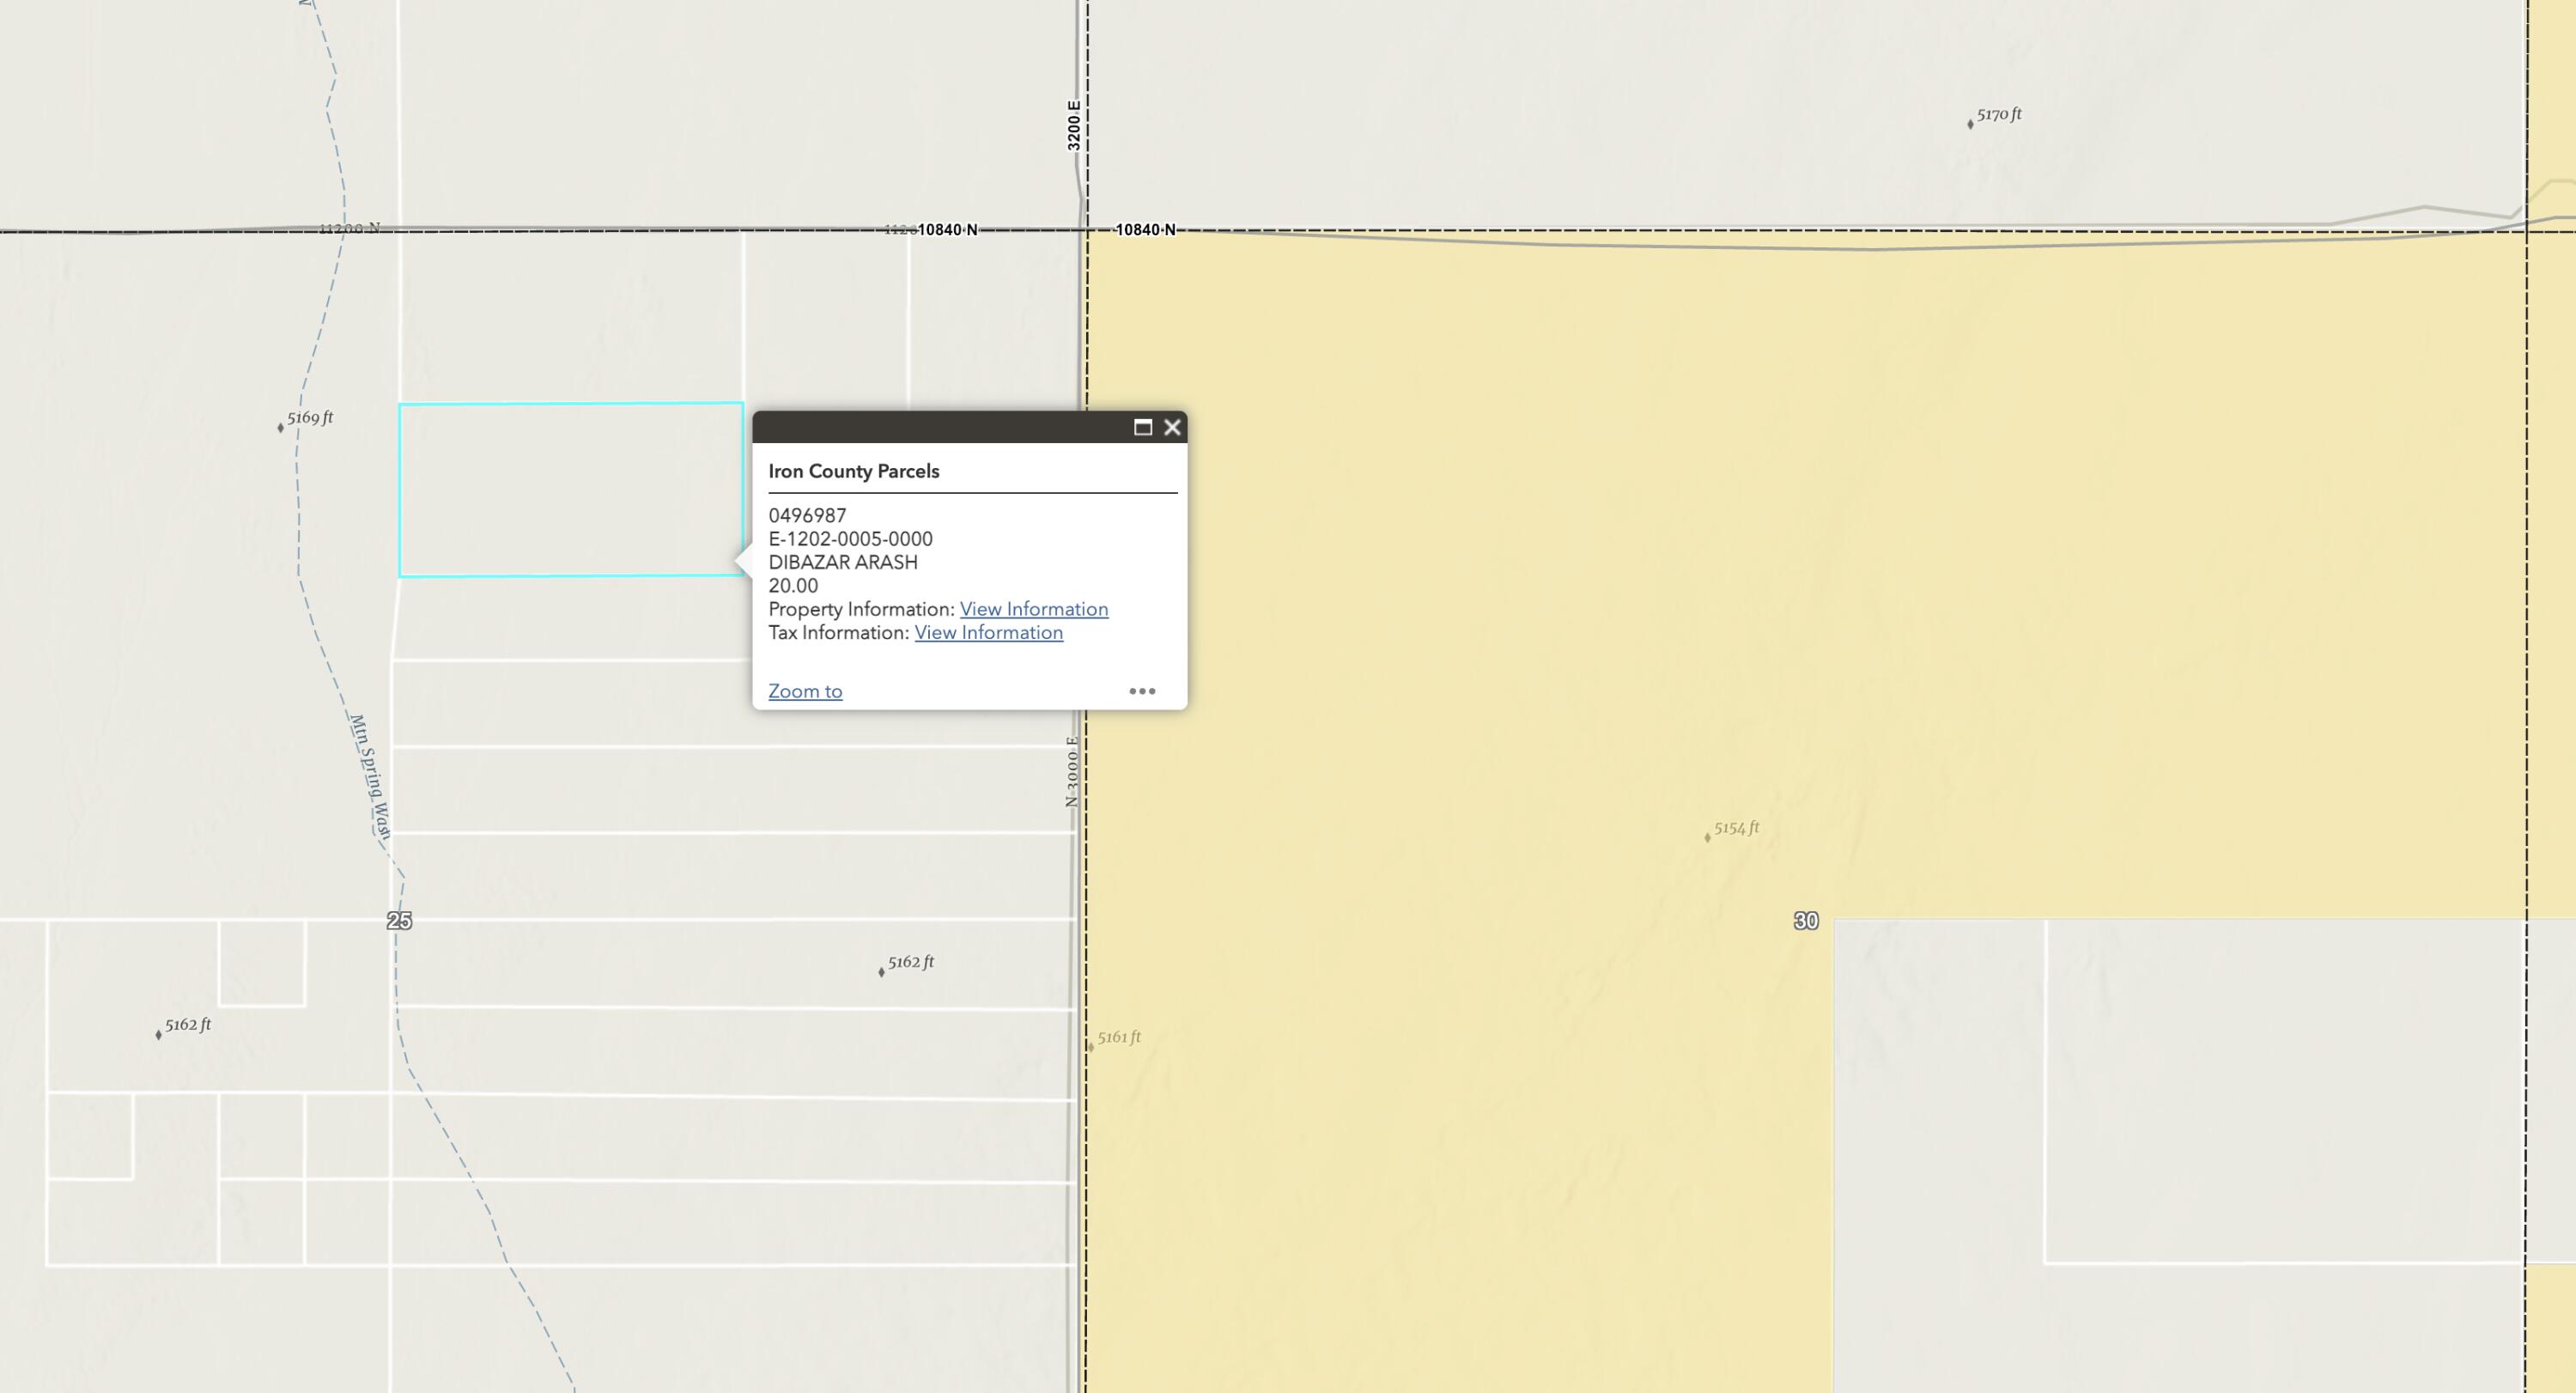Click the N 3000 E road label
The image size is (2576, 1393).
click(x=1072, y=772)
